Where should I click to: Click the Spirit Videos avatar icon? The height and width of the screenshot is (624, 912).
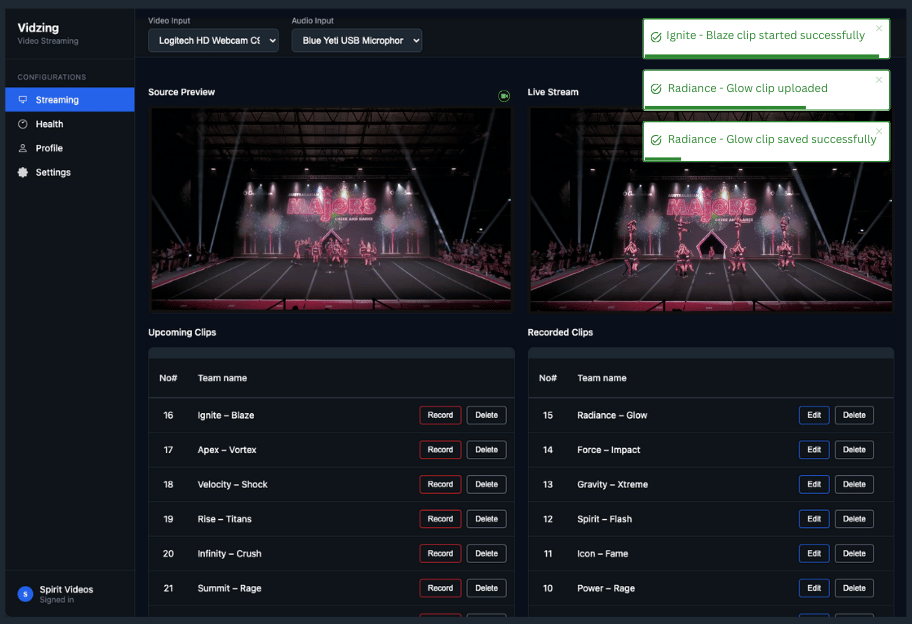(x=25, y=594)
